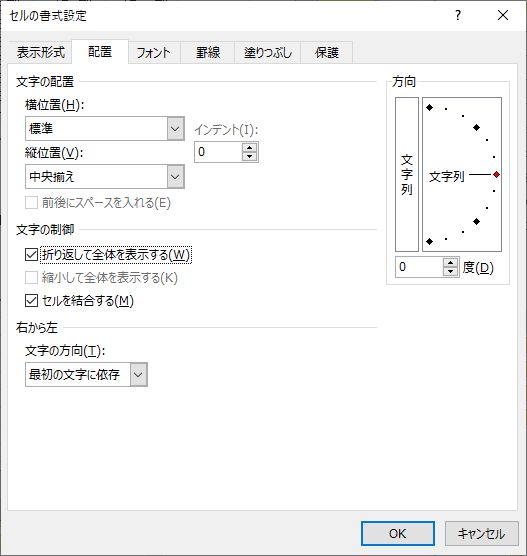Switch to the フォント tab

click(154, 52)
